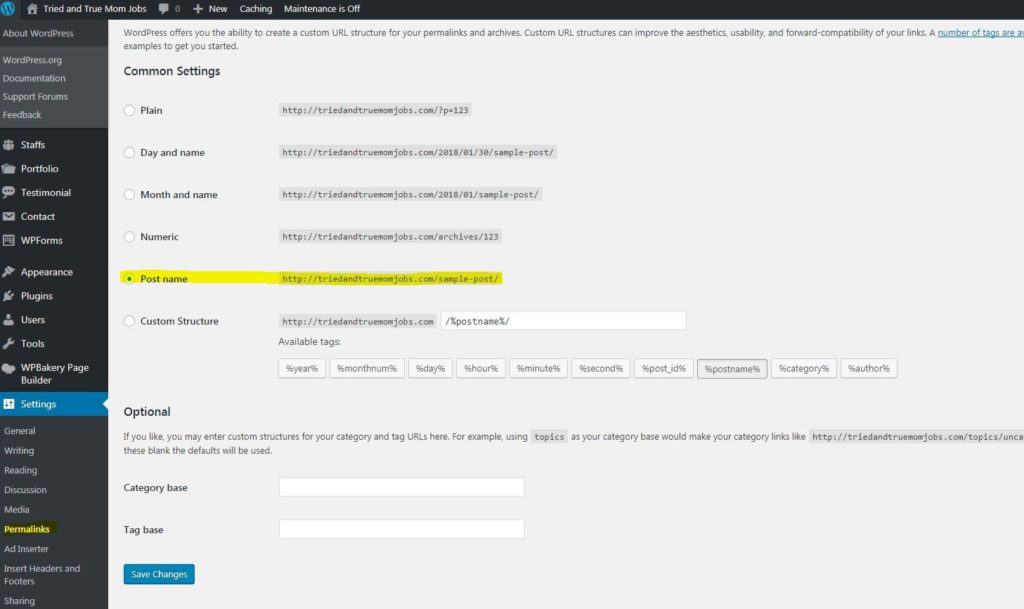
Task: Go to Discussion settings submenu
Action: (x=25, y=490)
